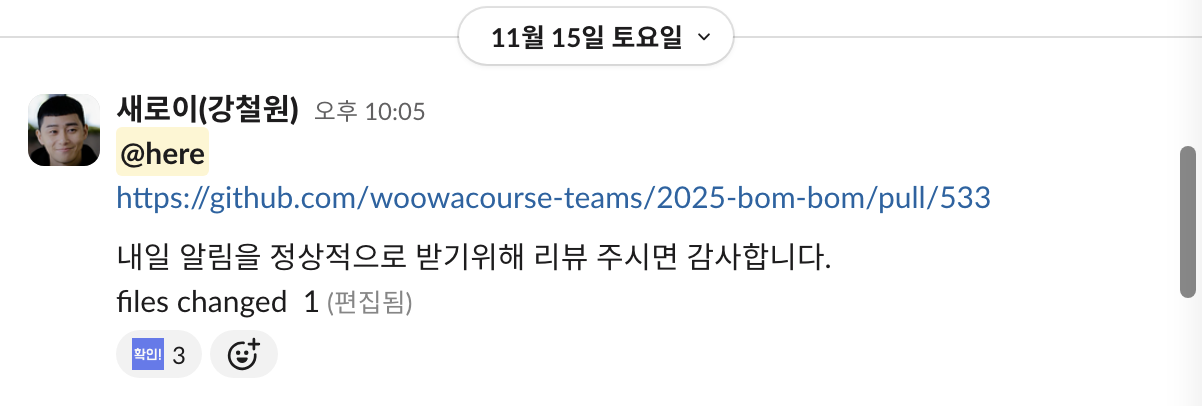Viewport: 1202px width, 406px height.
Task: Click the blue 확인! emoji image
Action: click(147, 354)
